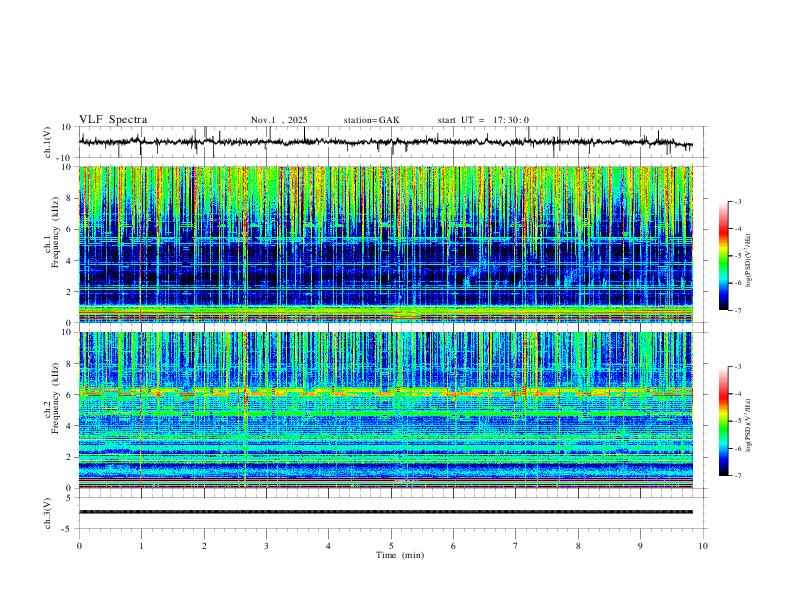Click the "9" tick on the time axis
Image resolution: width=792 pixels, height=612 pixels.
640,546
